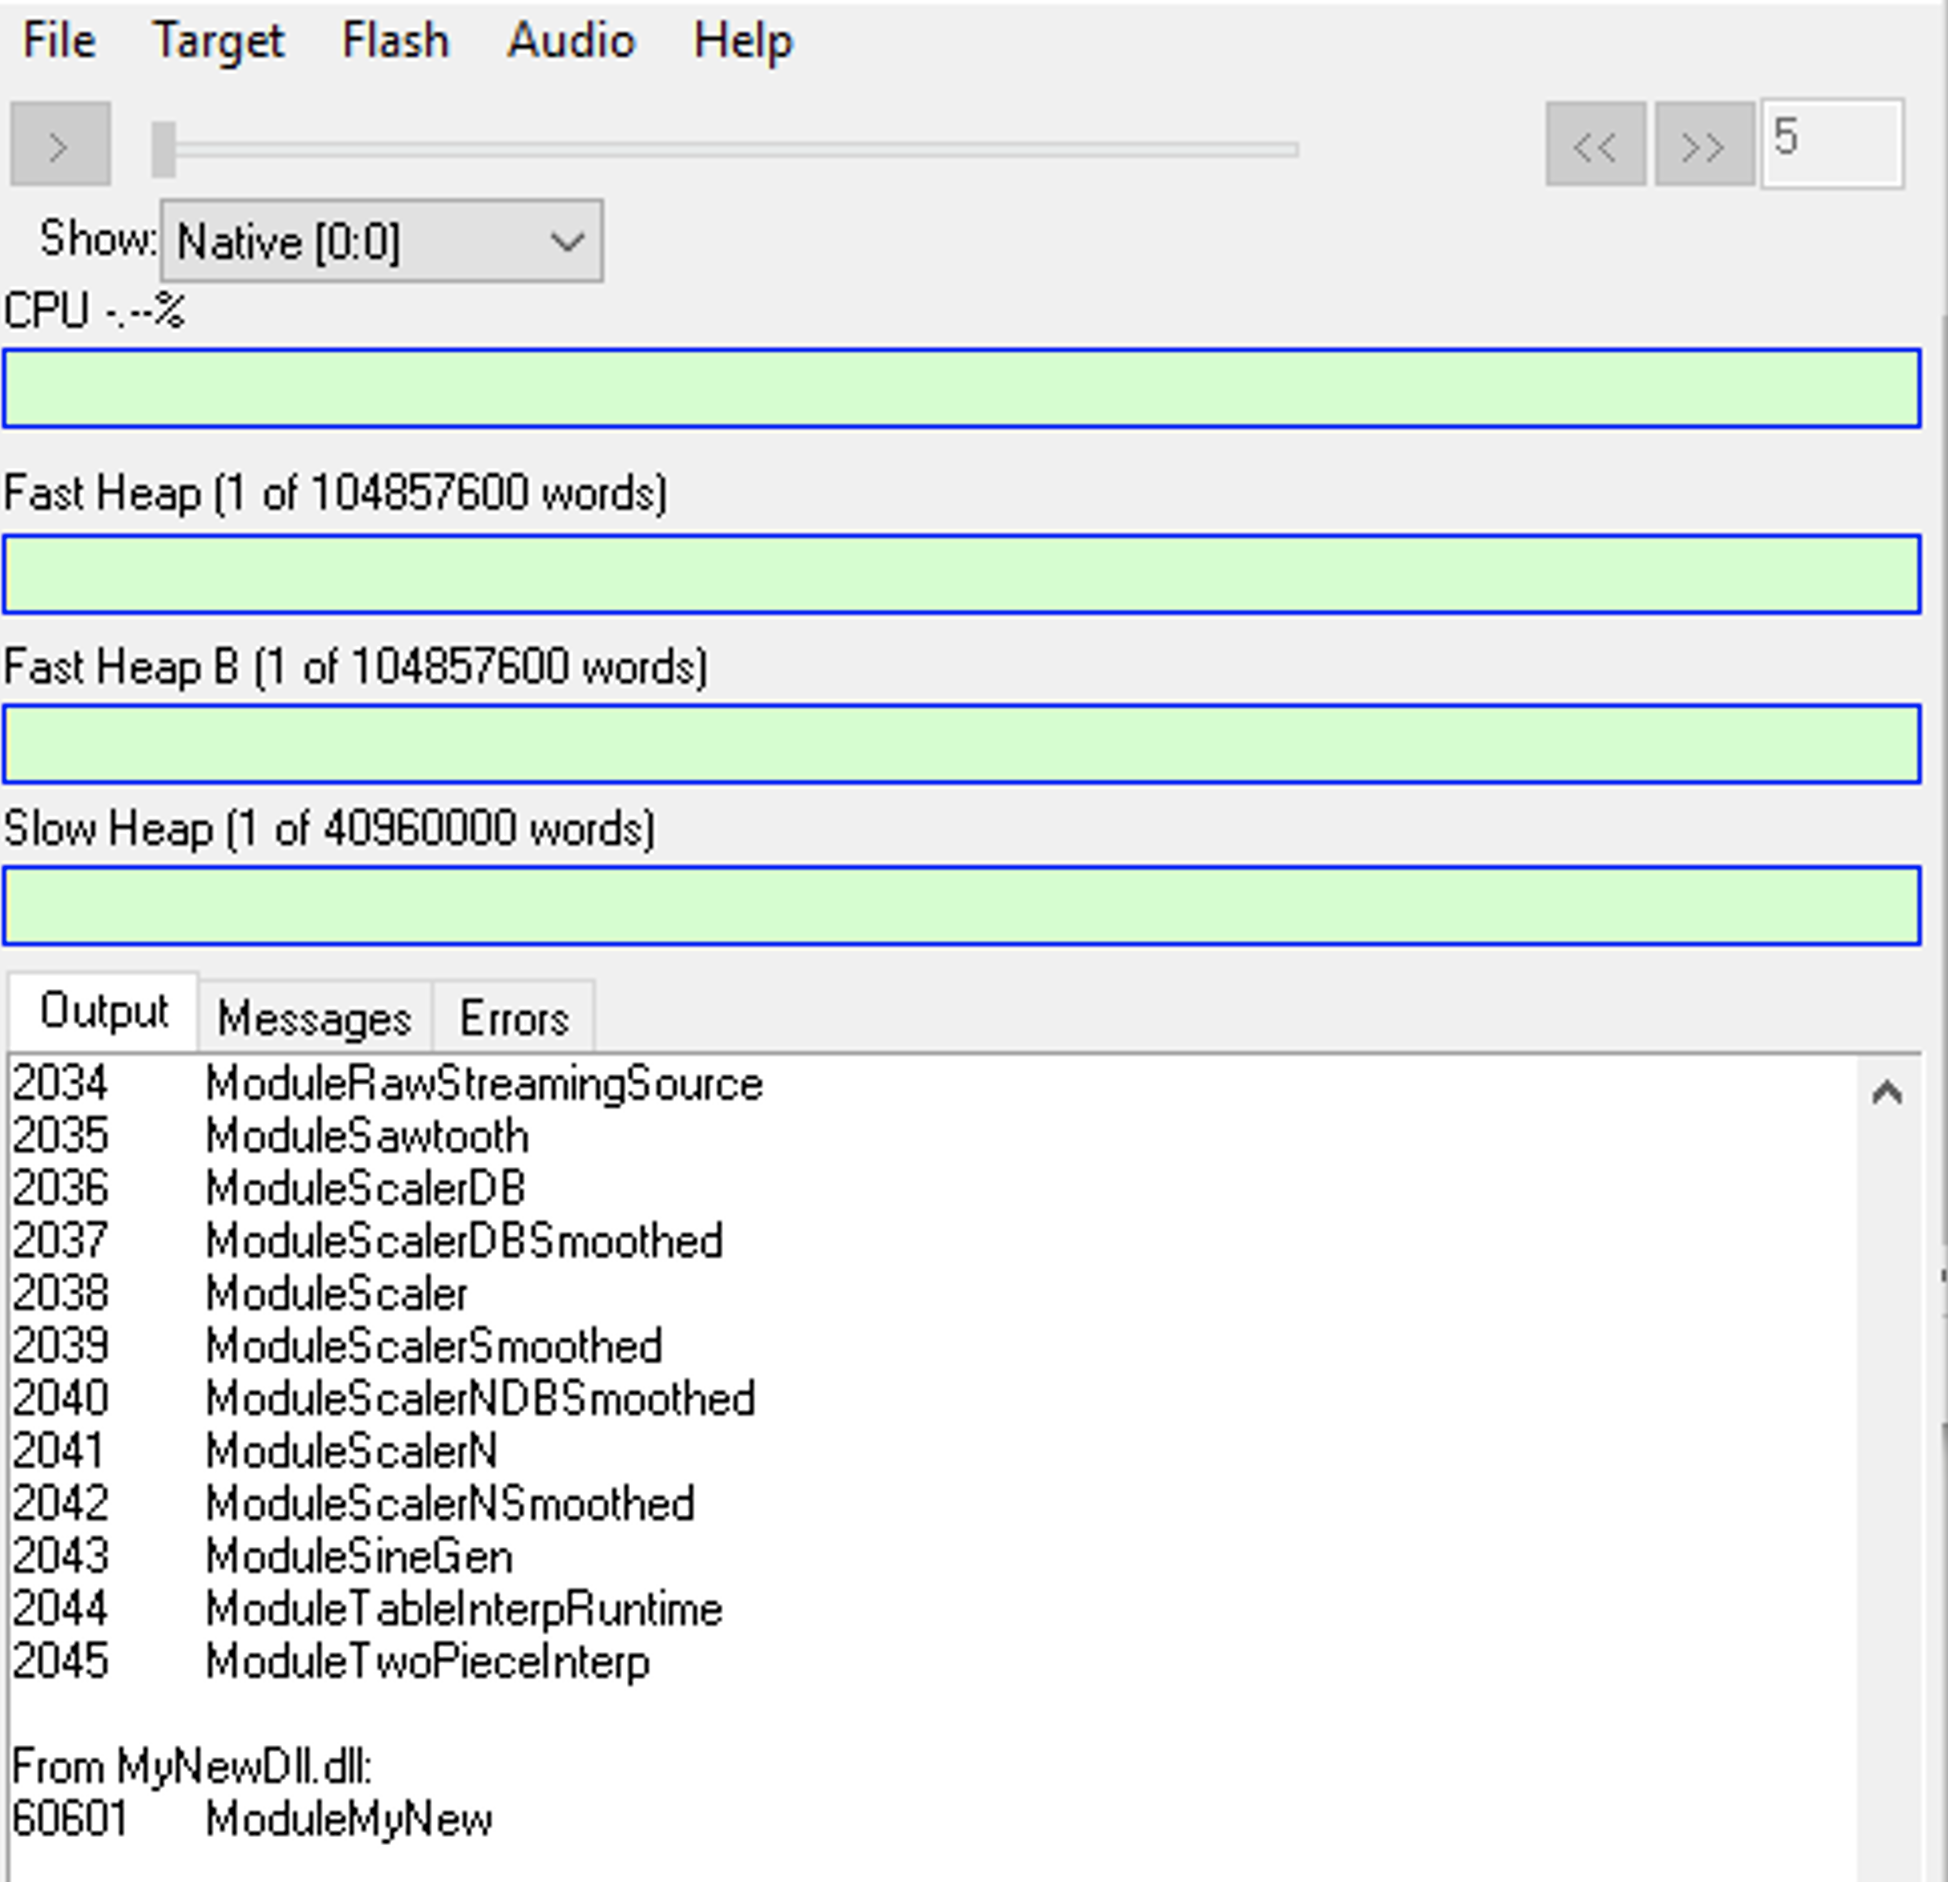Open the Target menu

(218, 41)
